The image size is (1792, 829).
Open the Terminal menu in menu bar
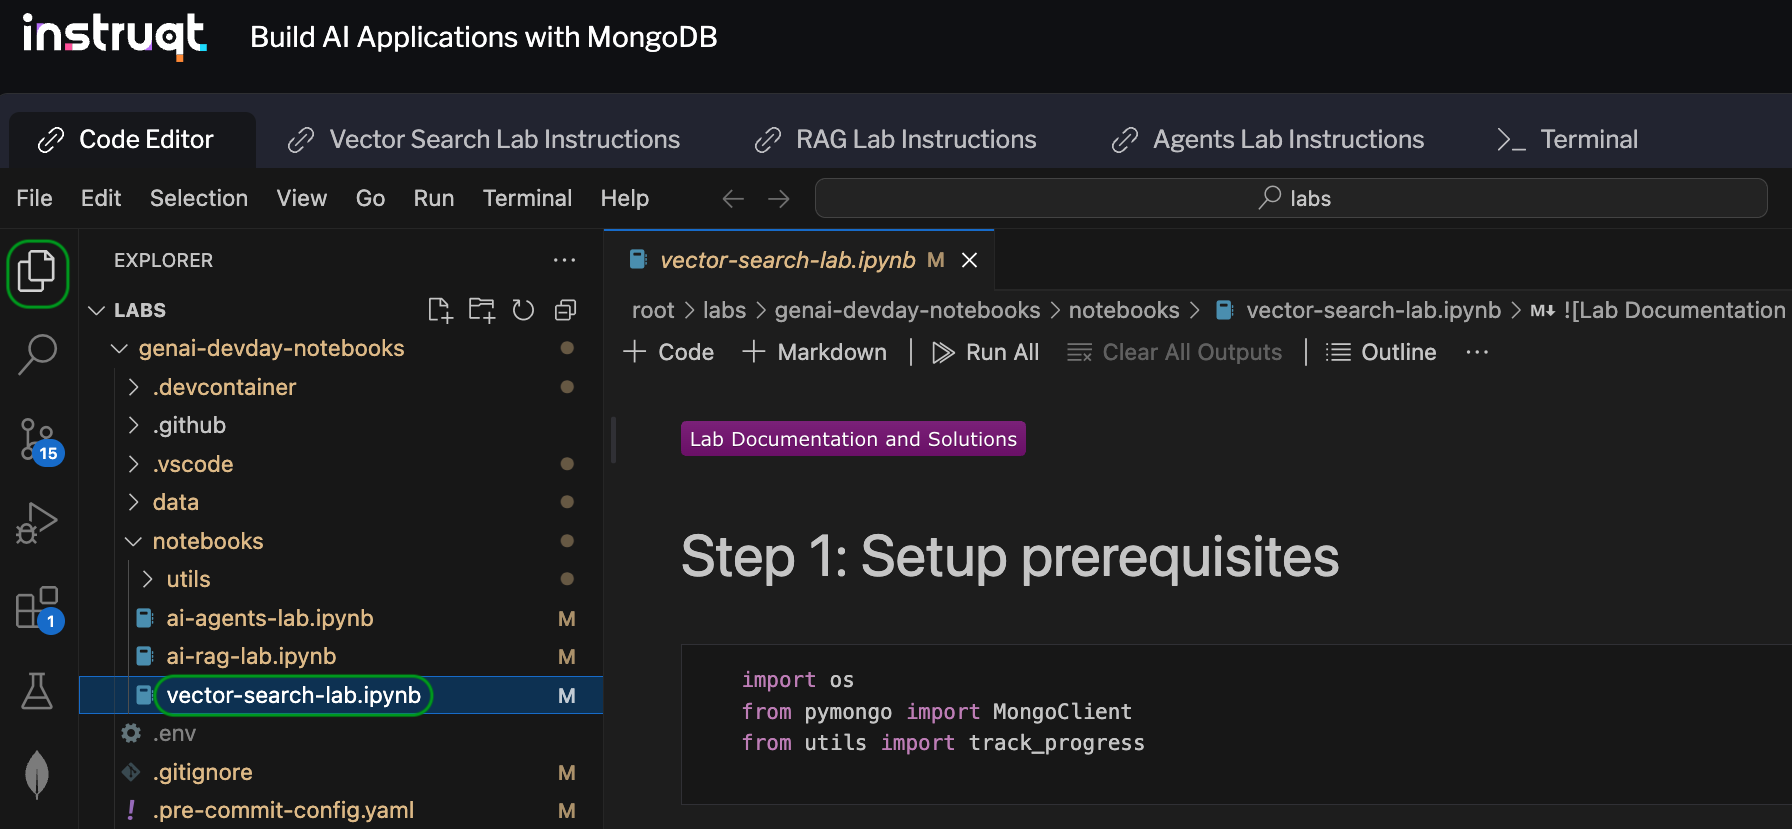pos(527,198)
